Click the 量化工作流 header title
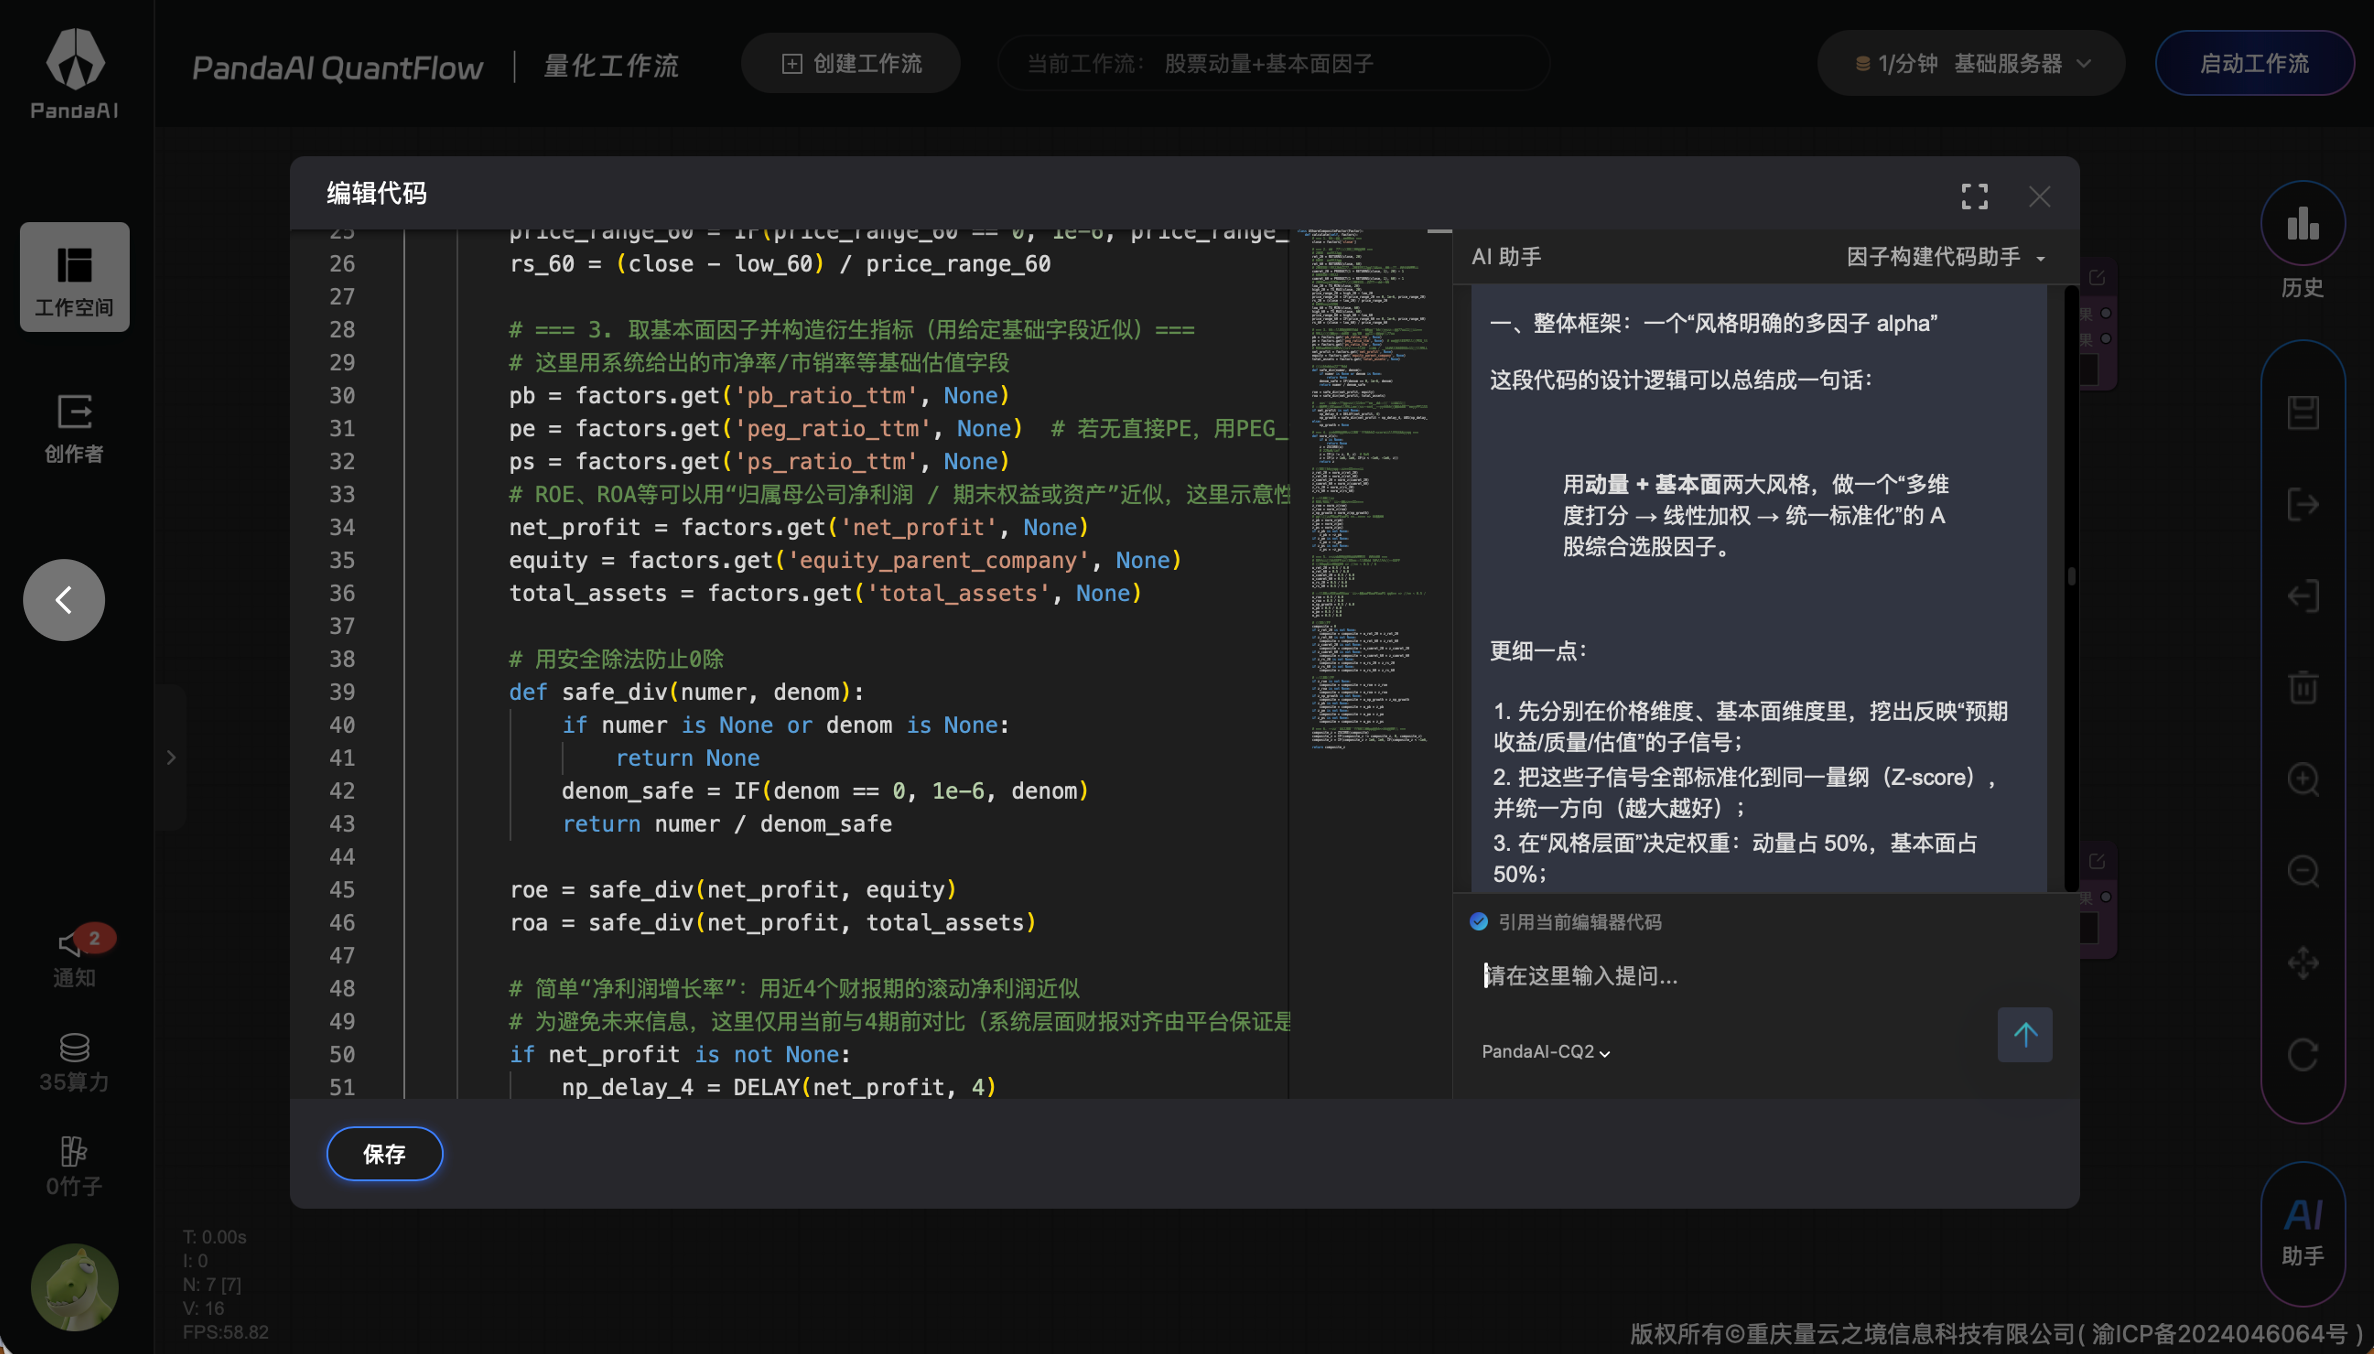This screenshot has height=1354, width=2374. (611, 66)
